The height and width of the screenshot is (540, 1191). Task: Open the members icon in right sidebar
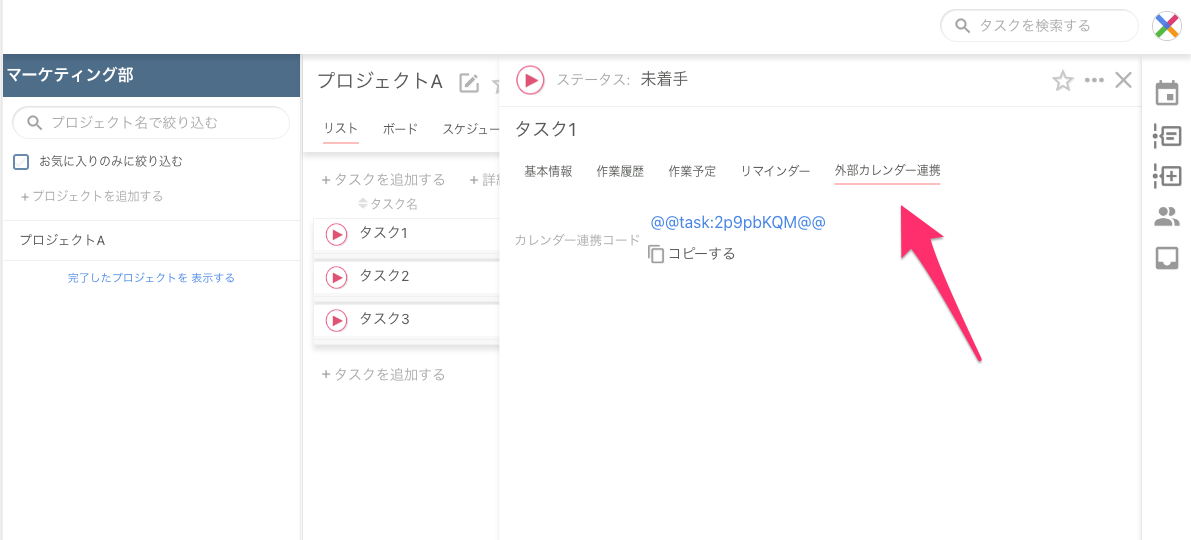click(x=1167, y=217)
